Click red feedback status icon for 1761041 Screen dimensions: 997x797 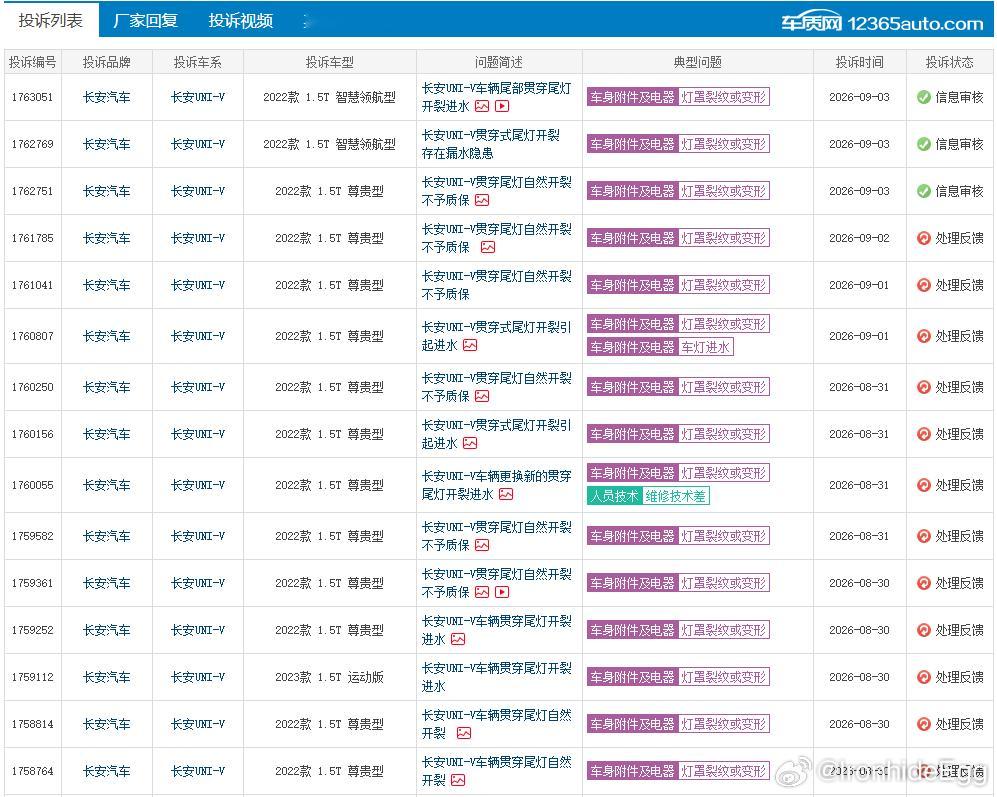click(x=924, y=286)
